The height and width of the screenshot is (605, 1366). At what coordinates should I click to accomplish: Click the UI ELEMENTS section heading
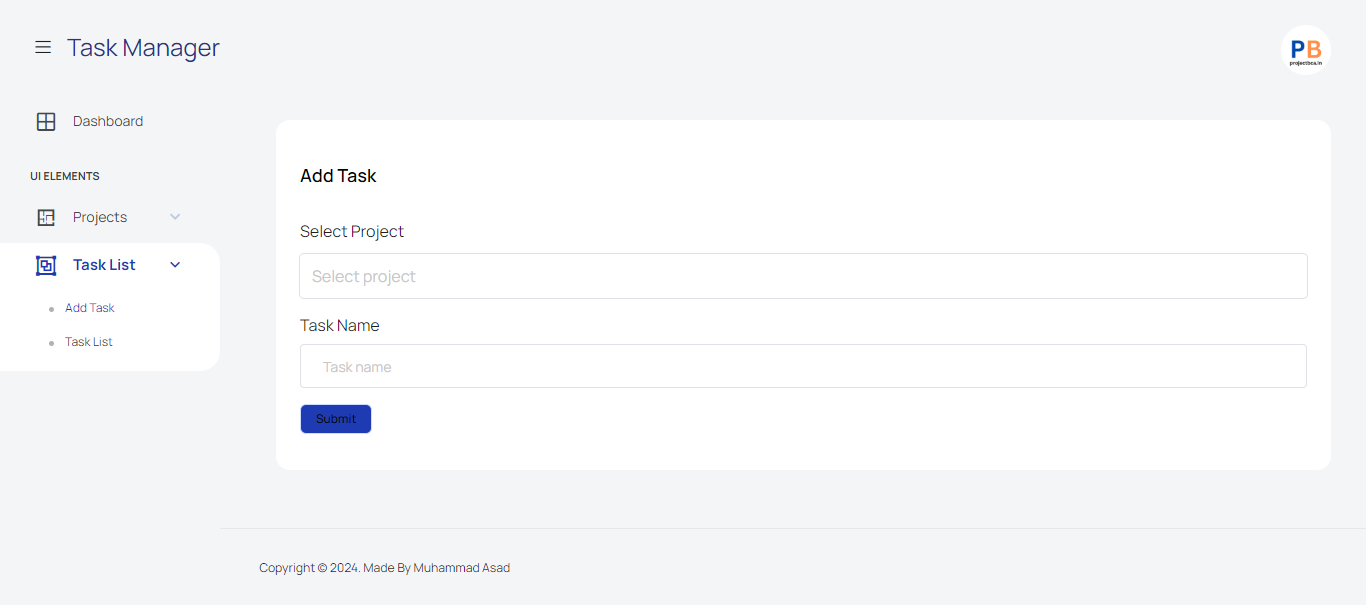(65, 176)
